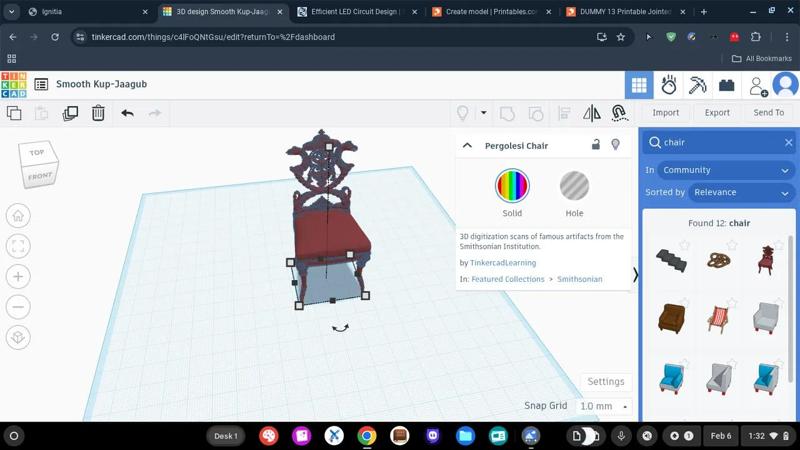Image resolution: width=800 pixels, height=450 pixels.
Task: Click Import button
Action: point(665,113)
